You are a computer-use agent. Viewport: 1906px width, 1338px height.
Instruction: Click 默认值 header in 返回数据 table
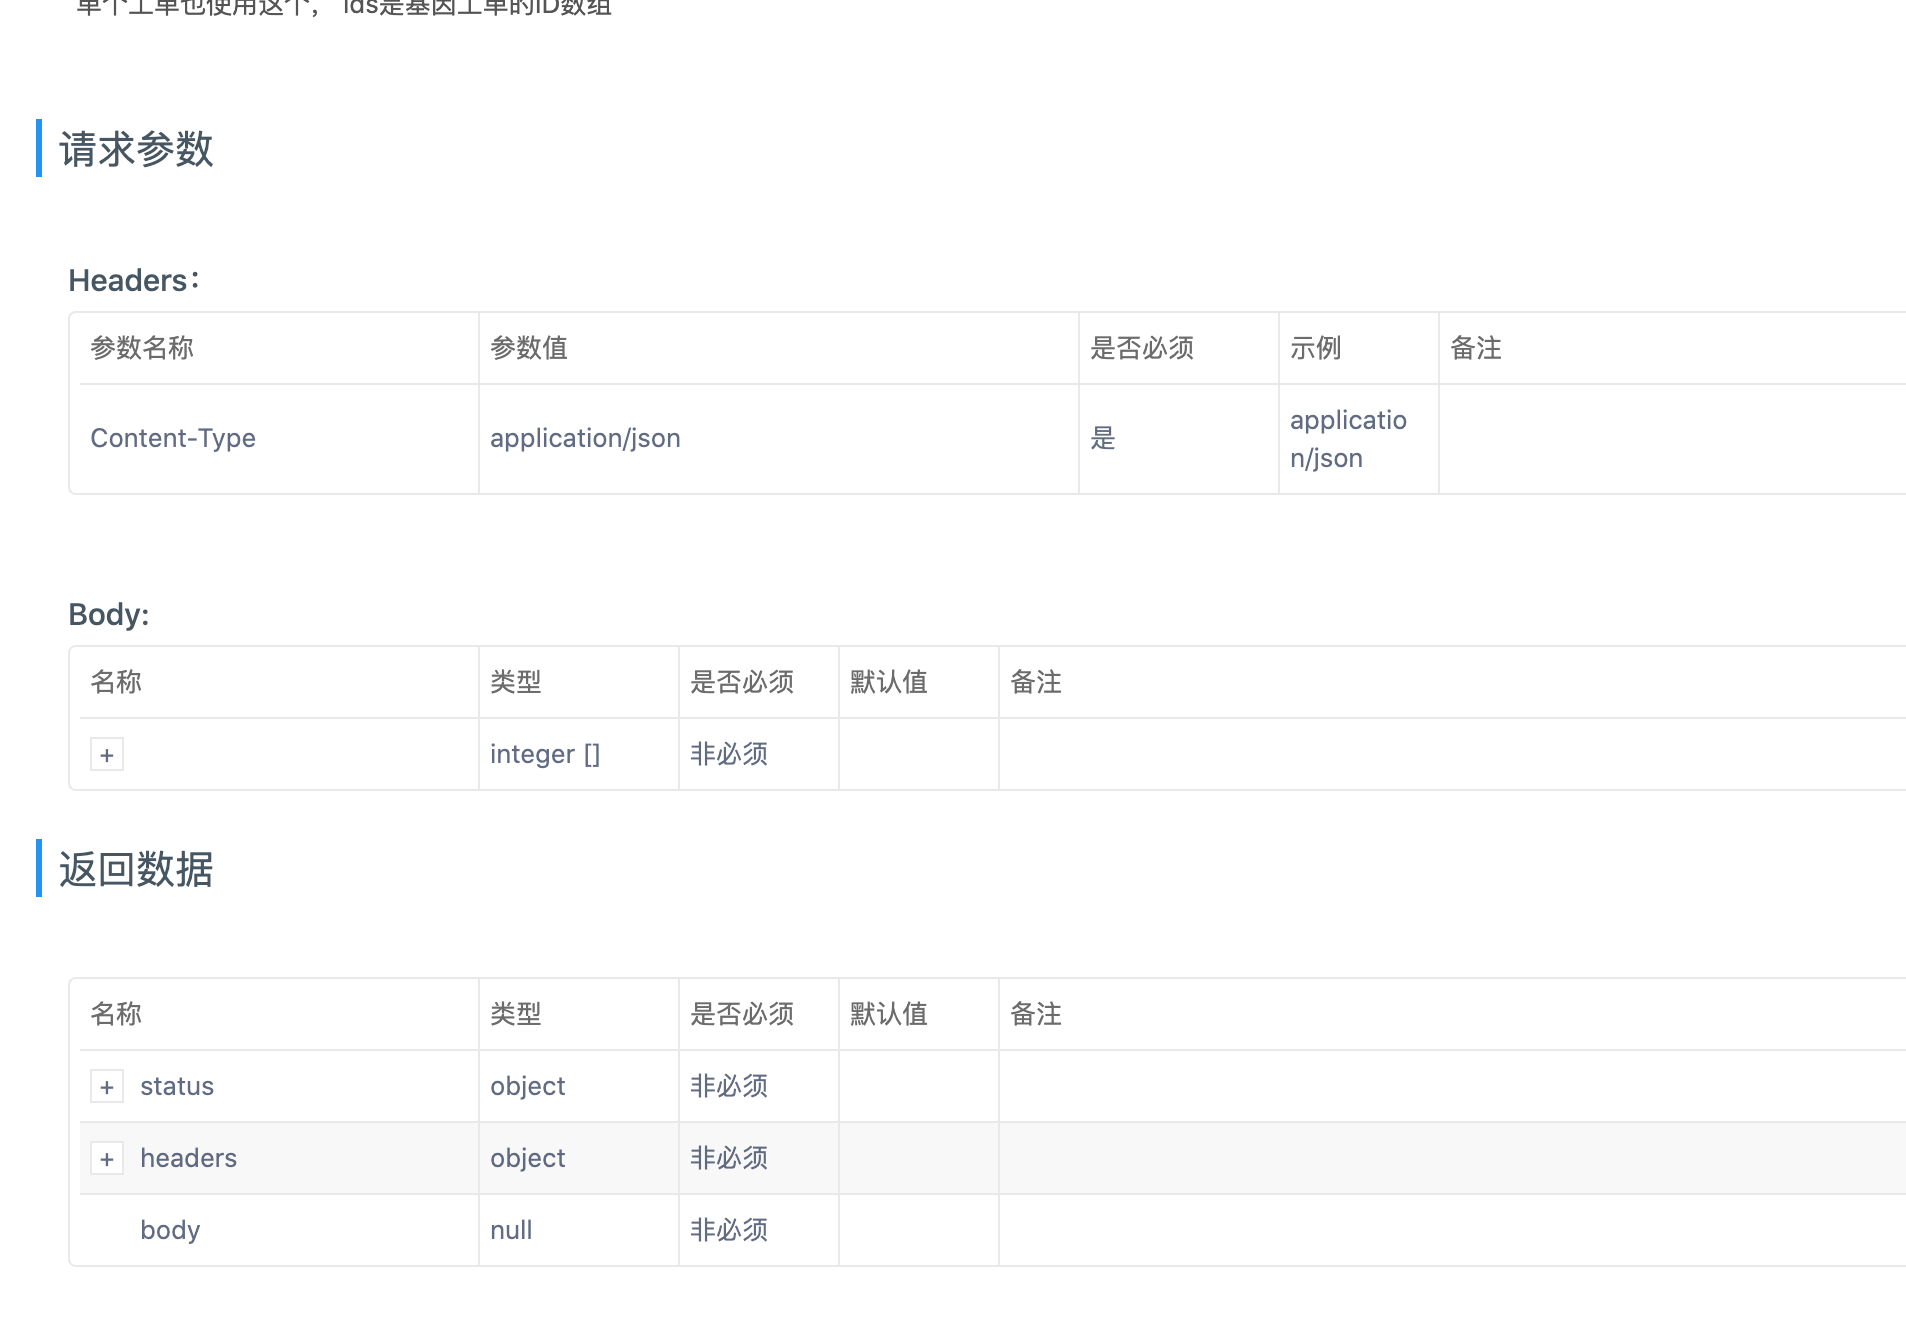point(889,1014)
